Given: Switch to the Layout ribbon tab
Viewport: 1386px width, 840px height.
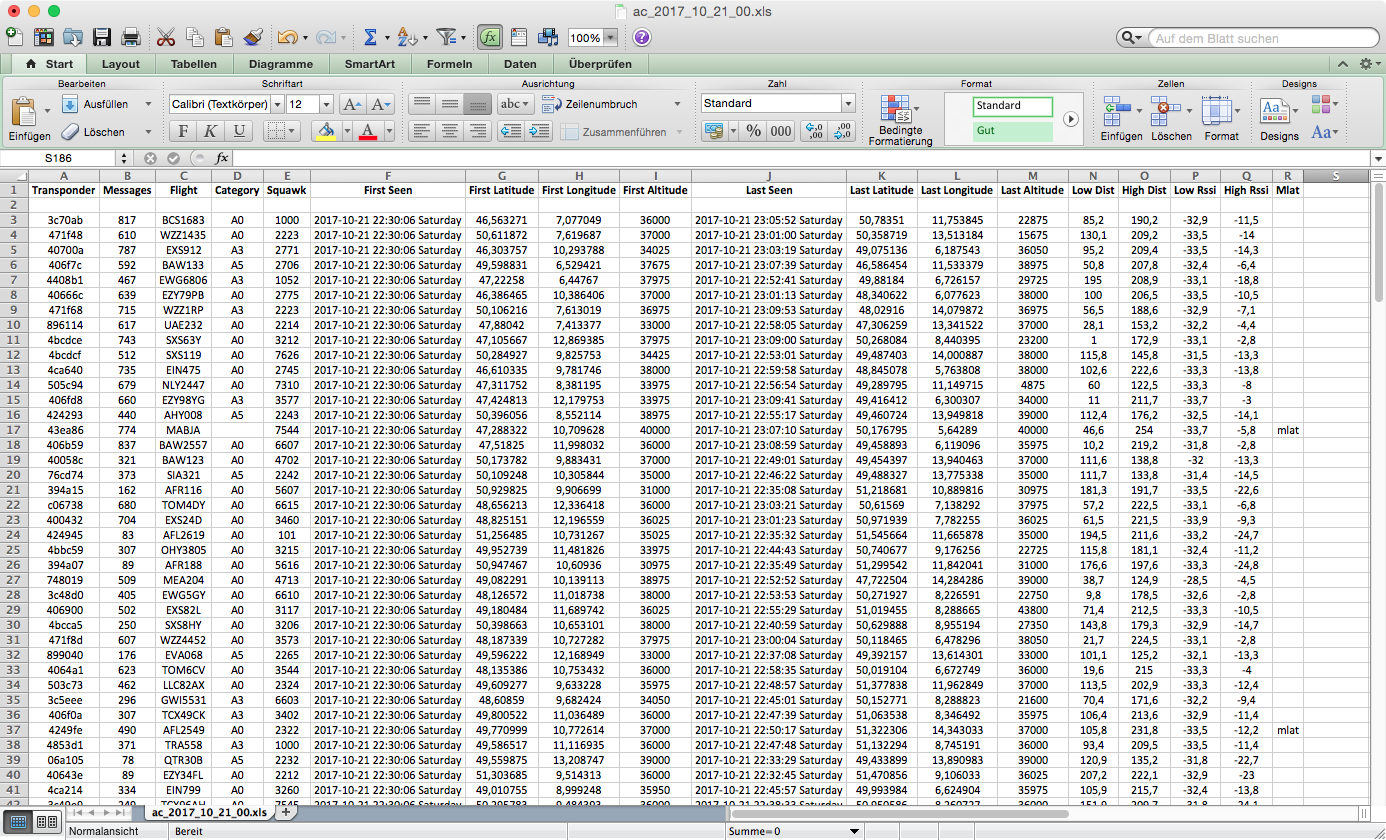Looking at the screenshot, I should tap(121, 64).
